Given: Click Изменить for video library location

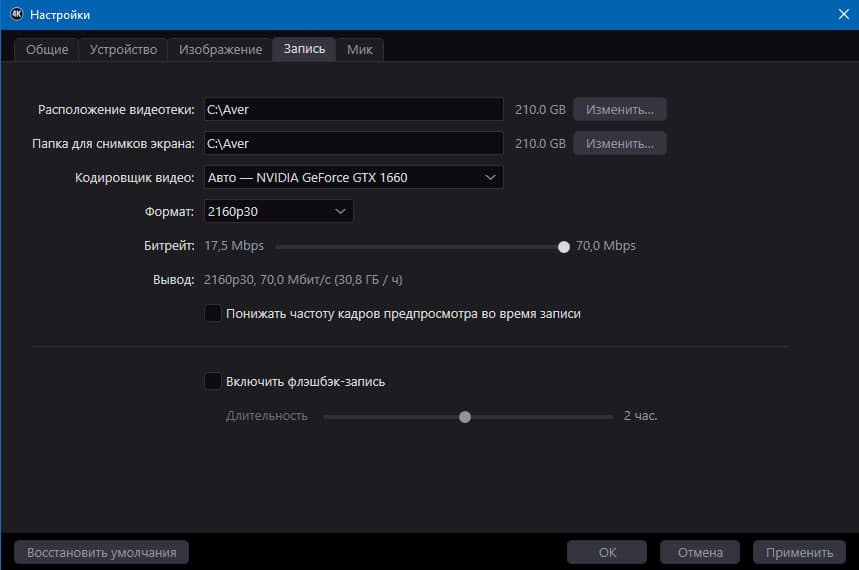Looking at the screenshot, I should point(620,110).
